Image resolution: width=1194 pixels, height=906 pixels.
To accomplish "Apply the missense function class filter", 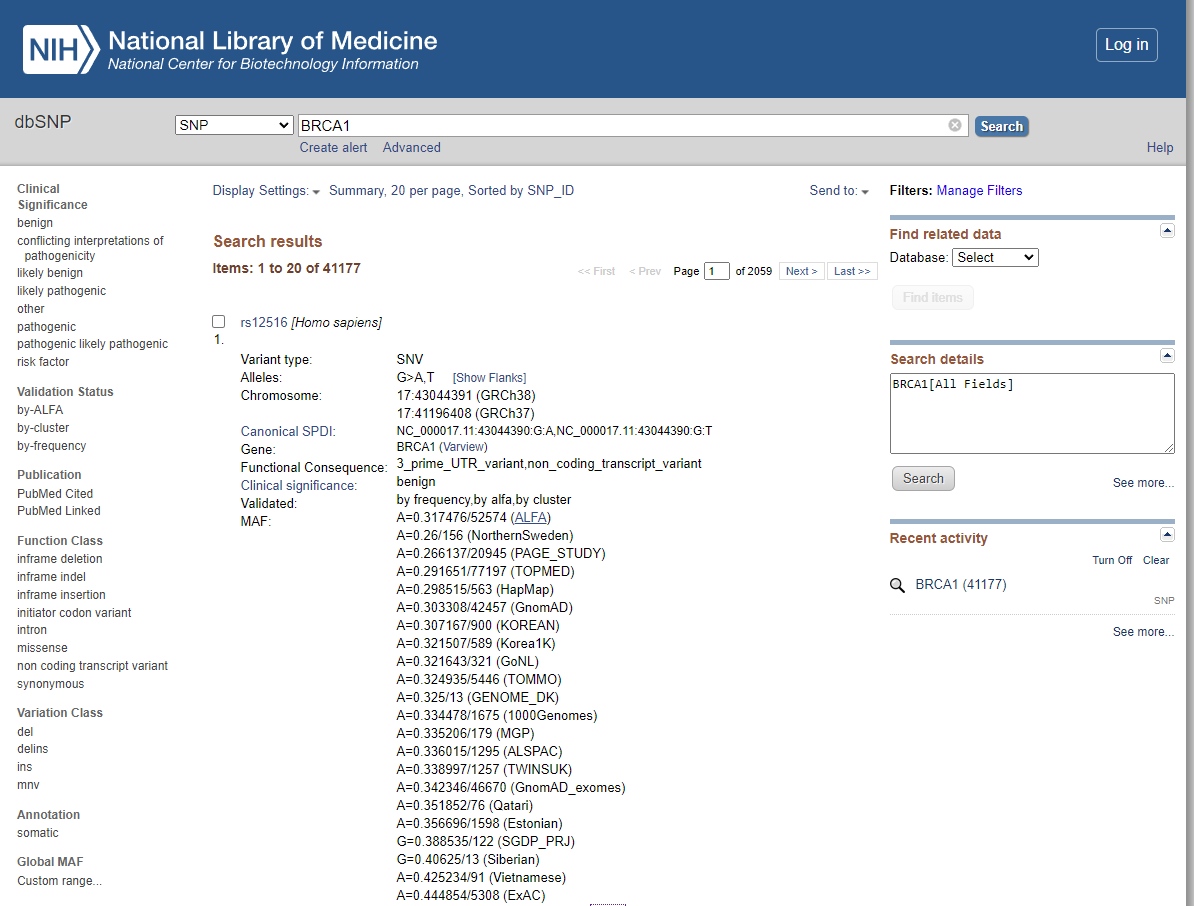I will (42, 648).
